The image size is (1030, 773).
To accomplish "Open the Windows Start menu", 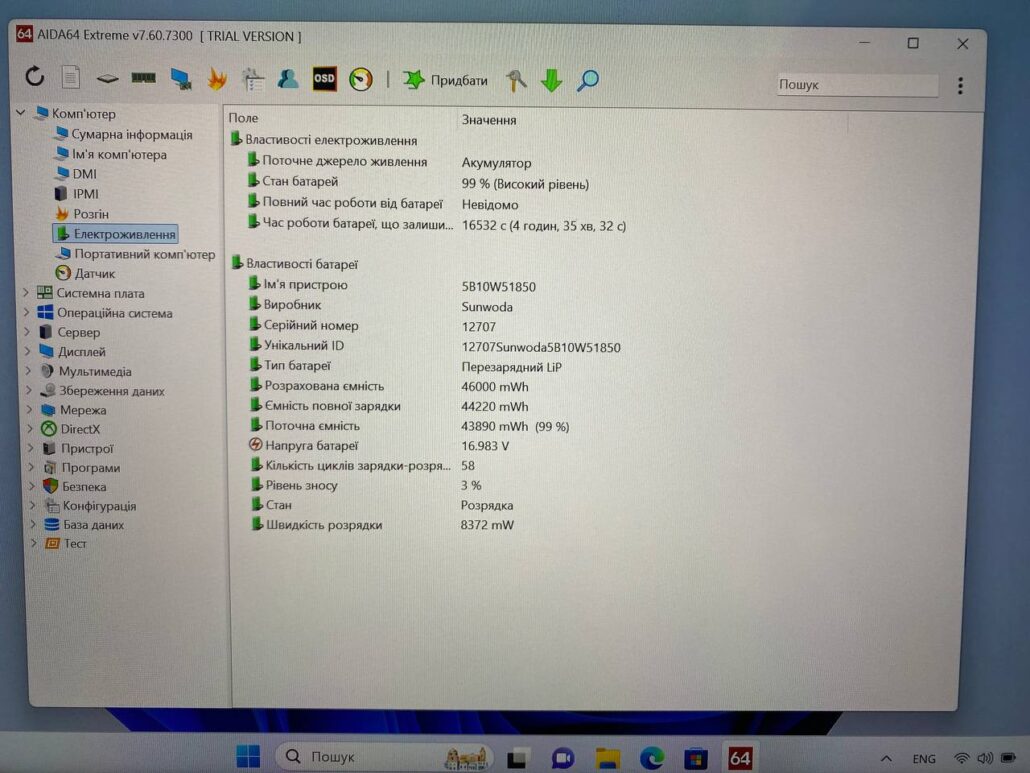I will tap(248, 757).
